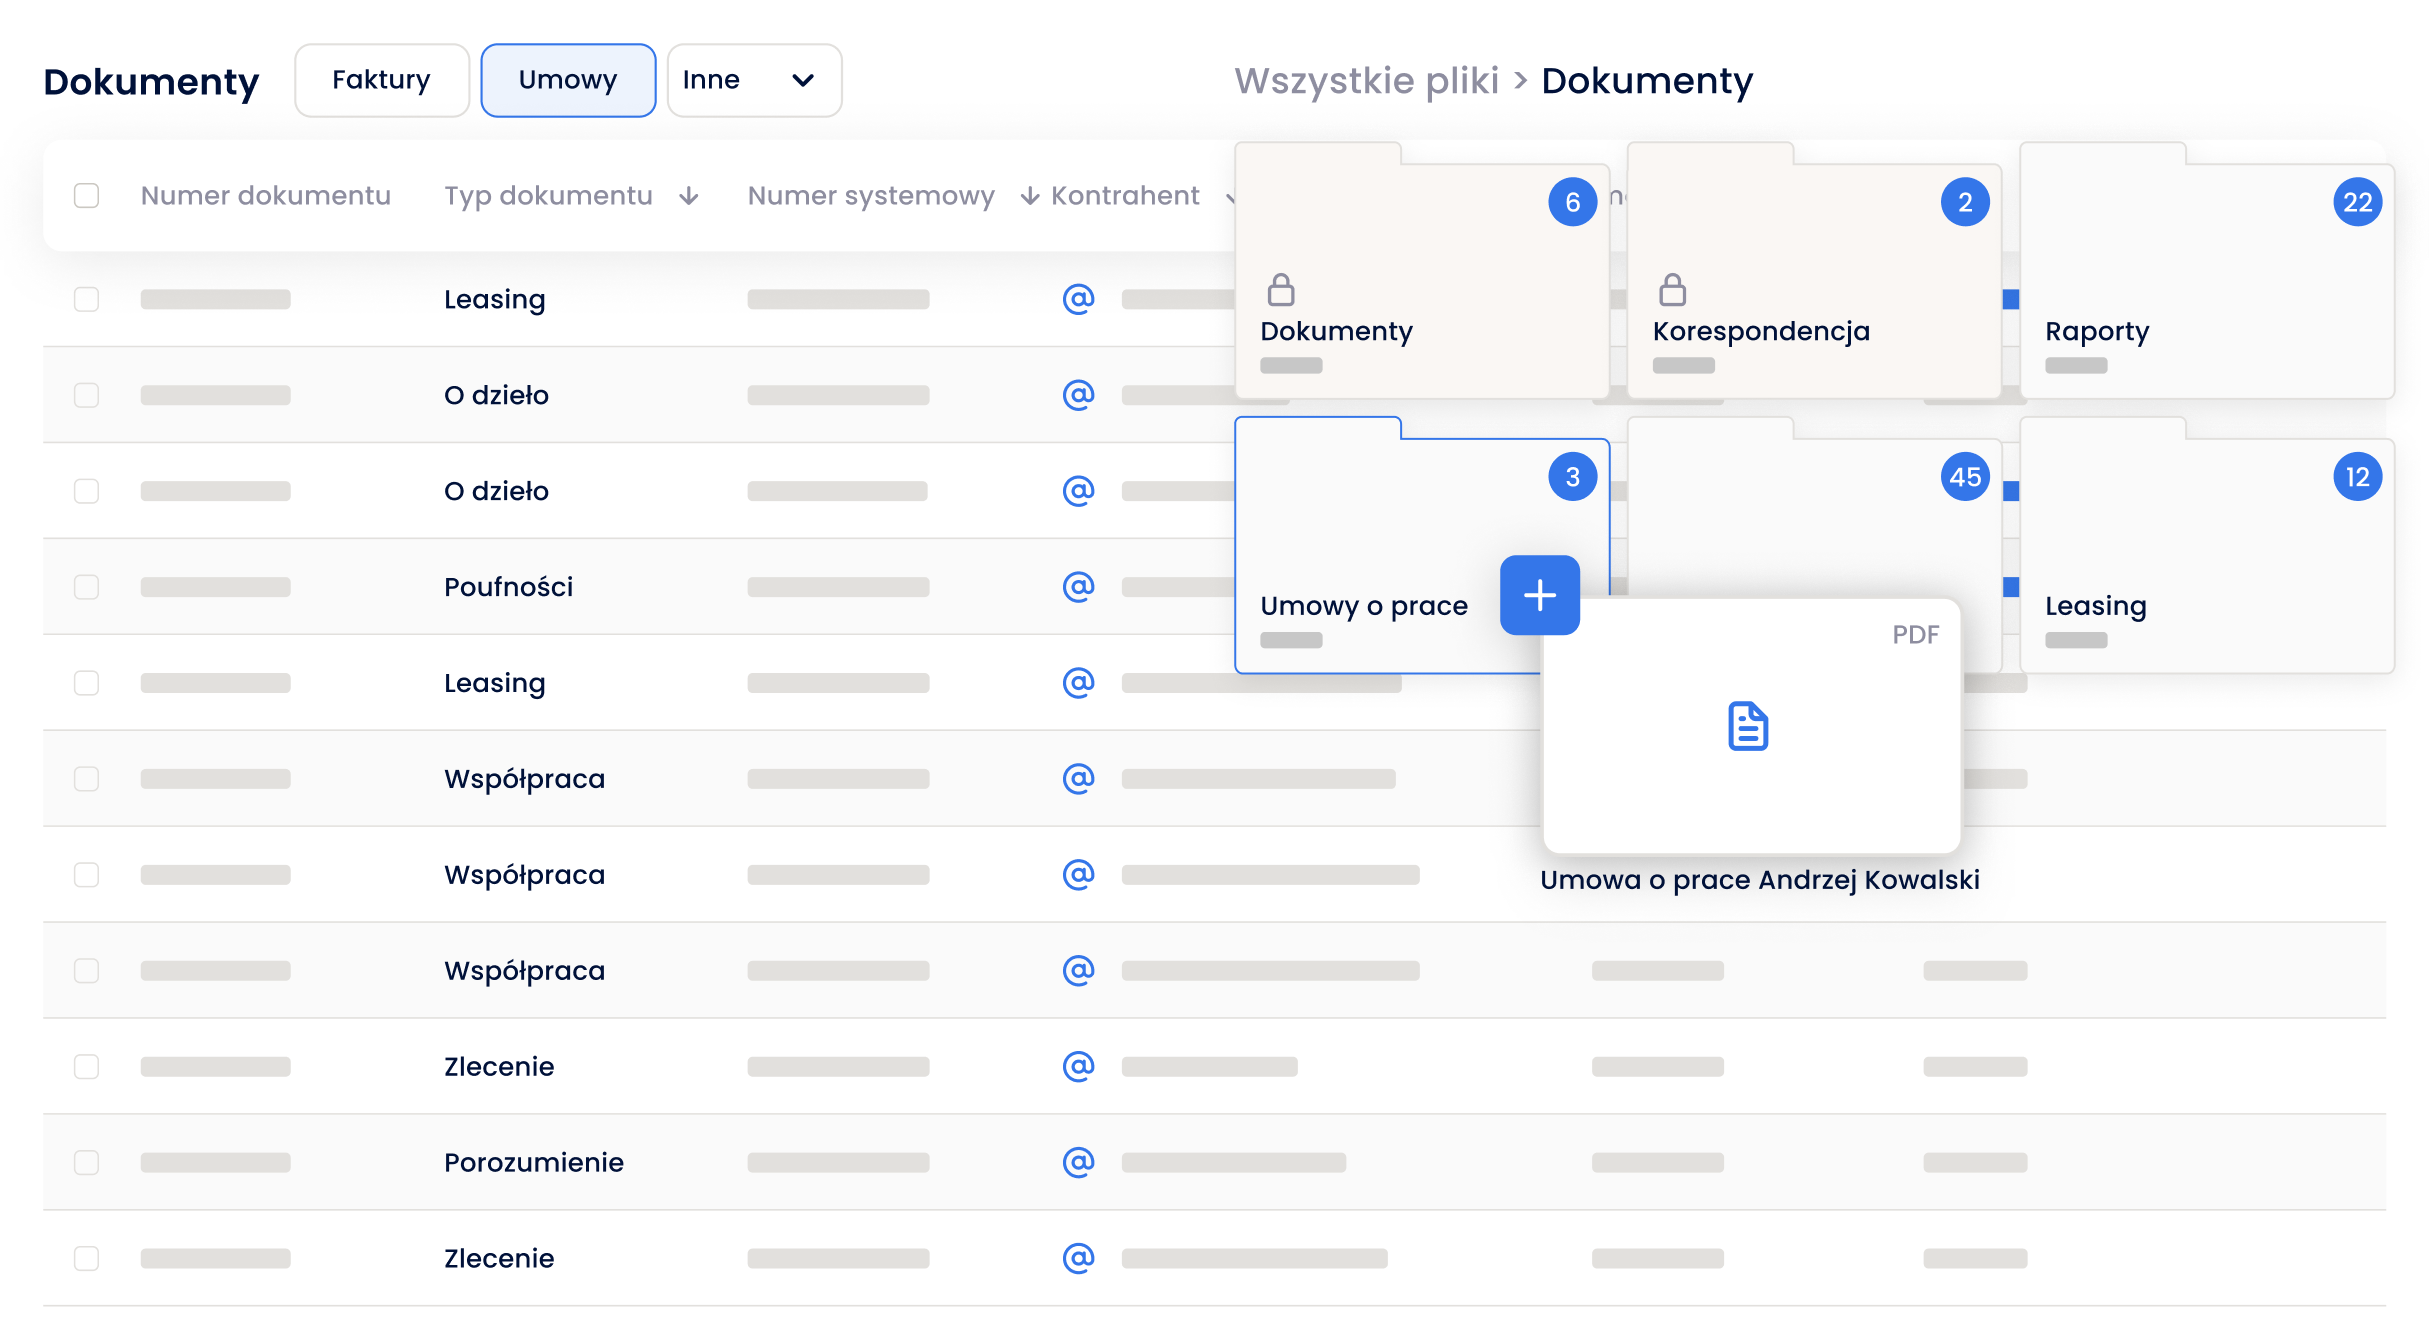Open the Umowy o prace folder
This screenshot has width=2429, height=1323.
coord(1422,546)
